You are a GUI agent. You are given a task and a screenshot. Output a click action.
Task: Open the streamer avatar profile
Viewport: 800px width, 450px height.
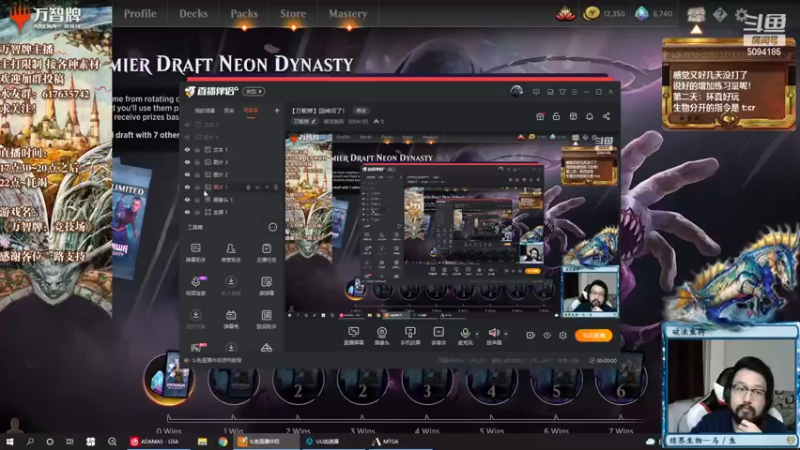(x=516, y=91)
